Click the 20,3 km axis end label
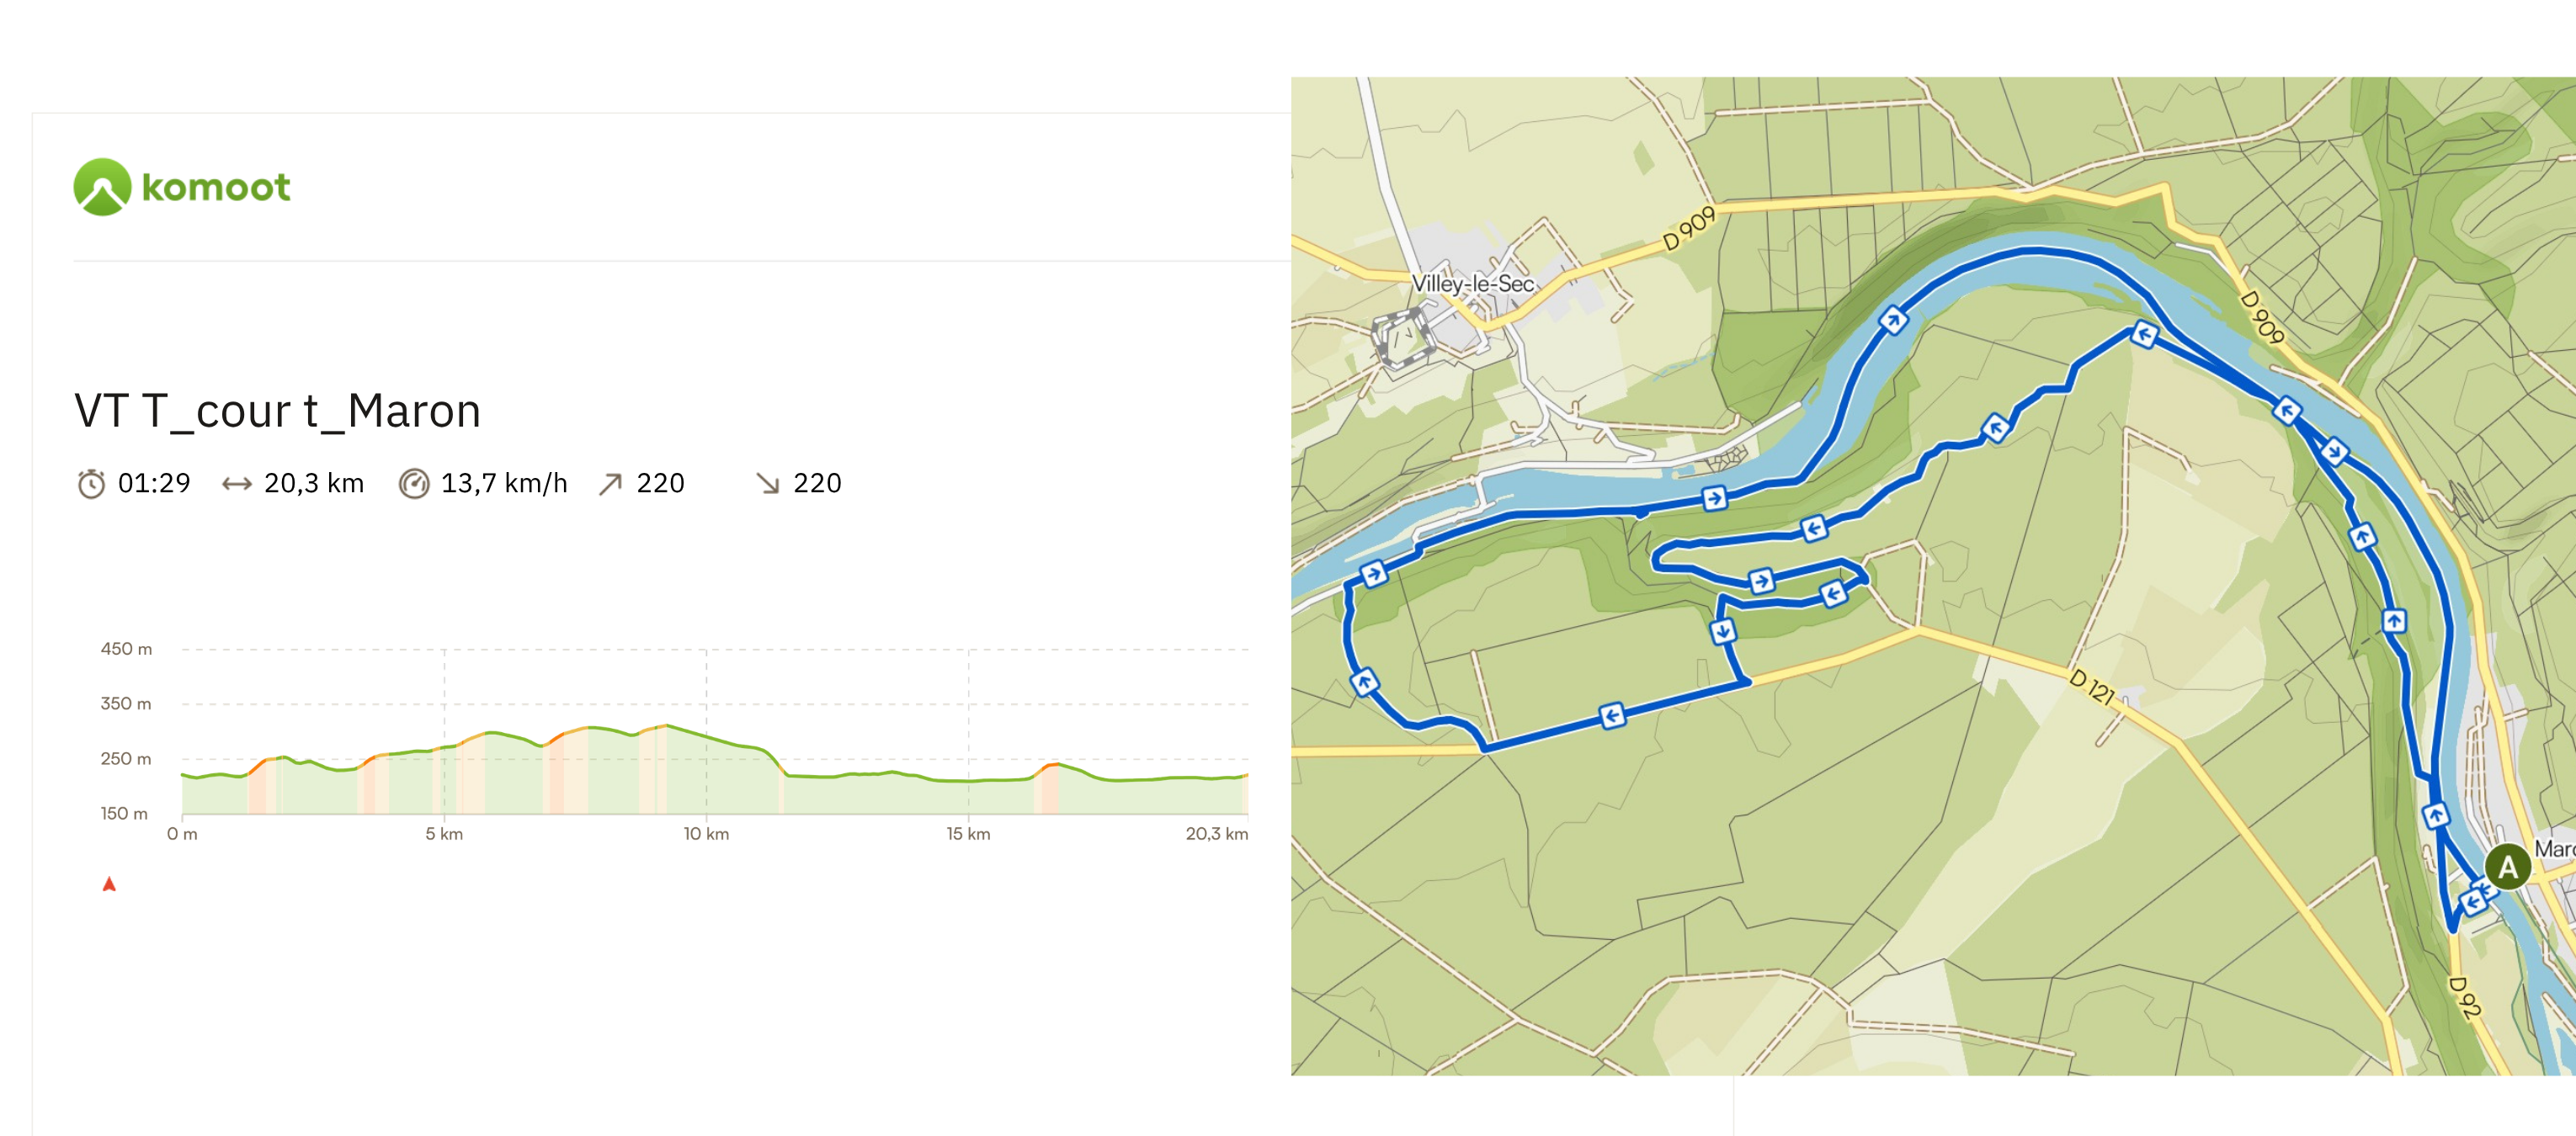This screenshot has height=1136, width=2576. pyautogui.click(x=1216, y=834)
